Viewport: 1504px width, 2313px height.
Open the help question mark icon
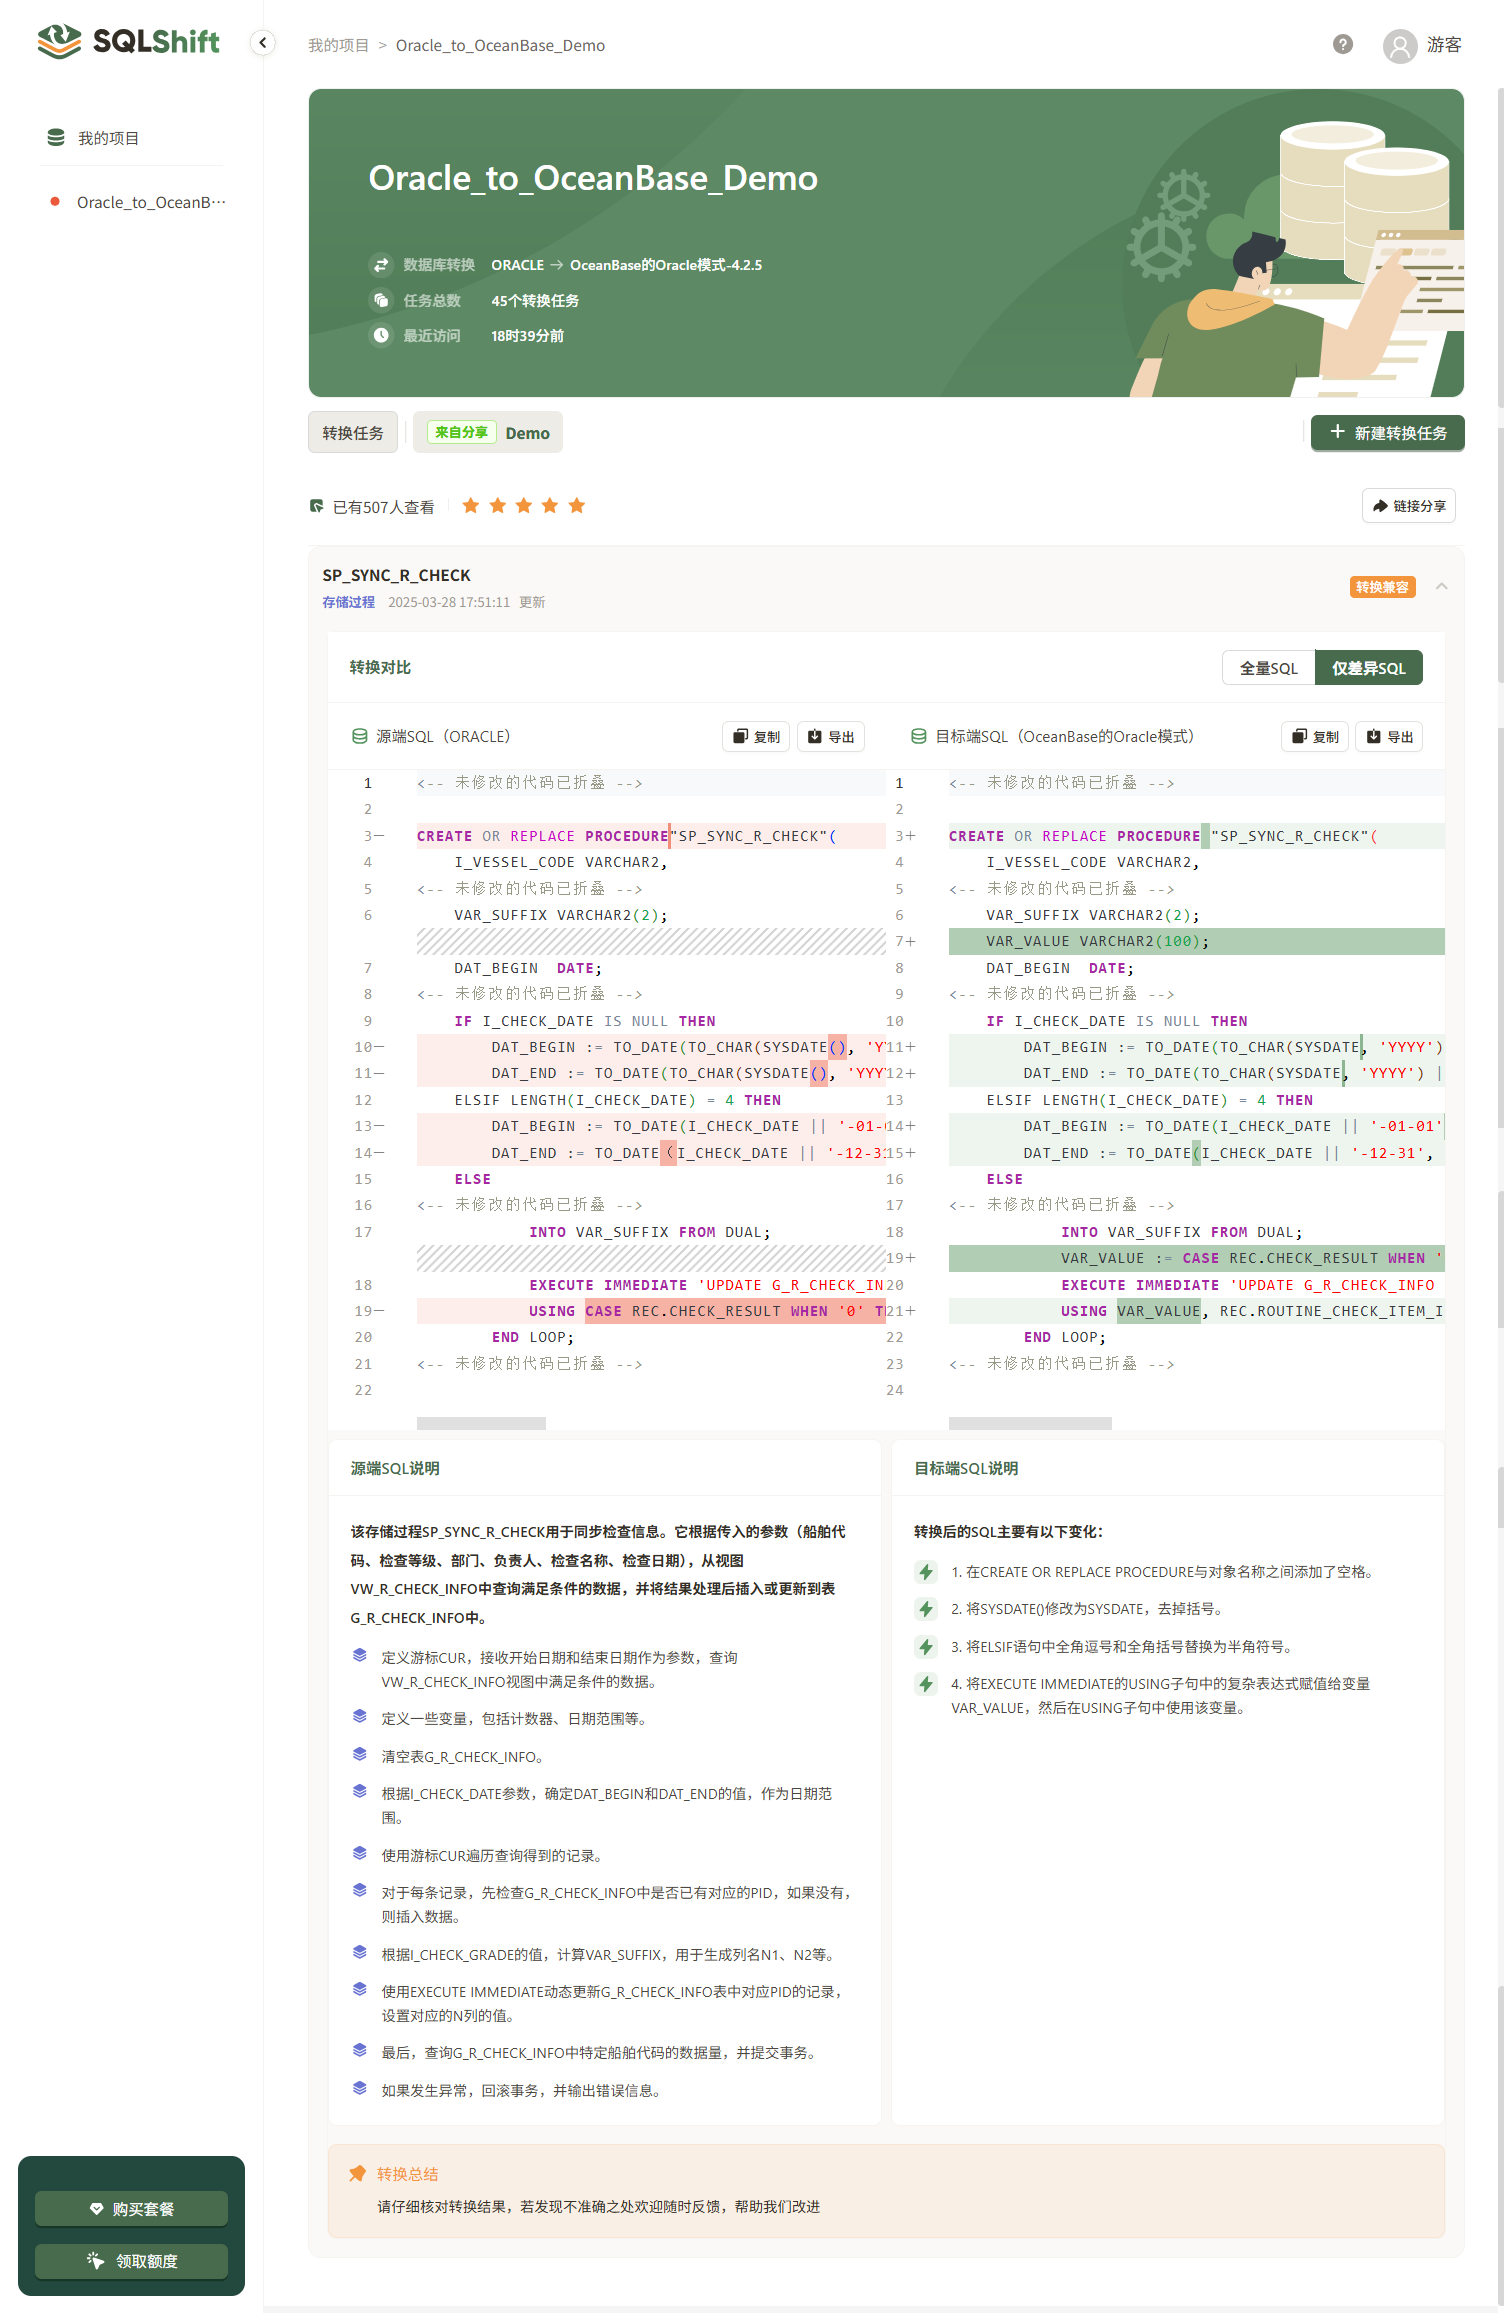(x=1343, y=44)
